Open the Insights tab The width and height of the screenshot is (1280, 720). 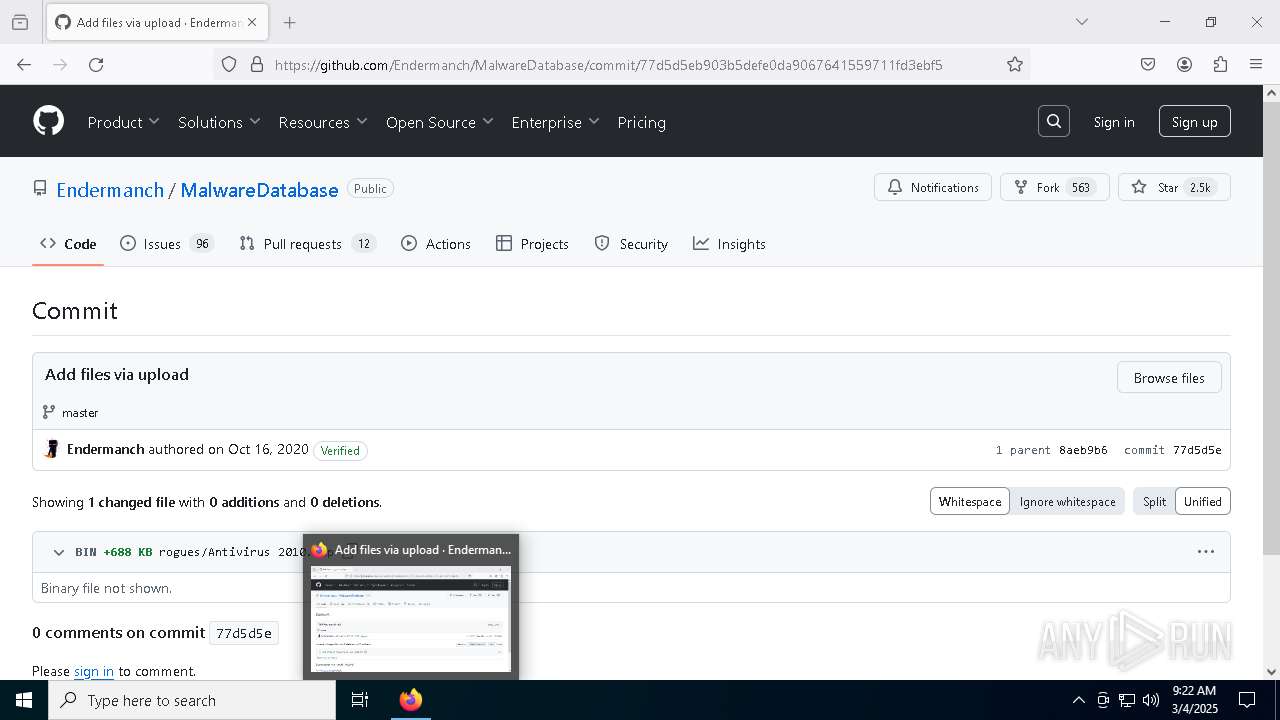tap(729, 244)
